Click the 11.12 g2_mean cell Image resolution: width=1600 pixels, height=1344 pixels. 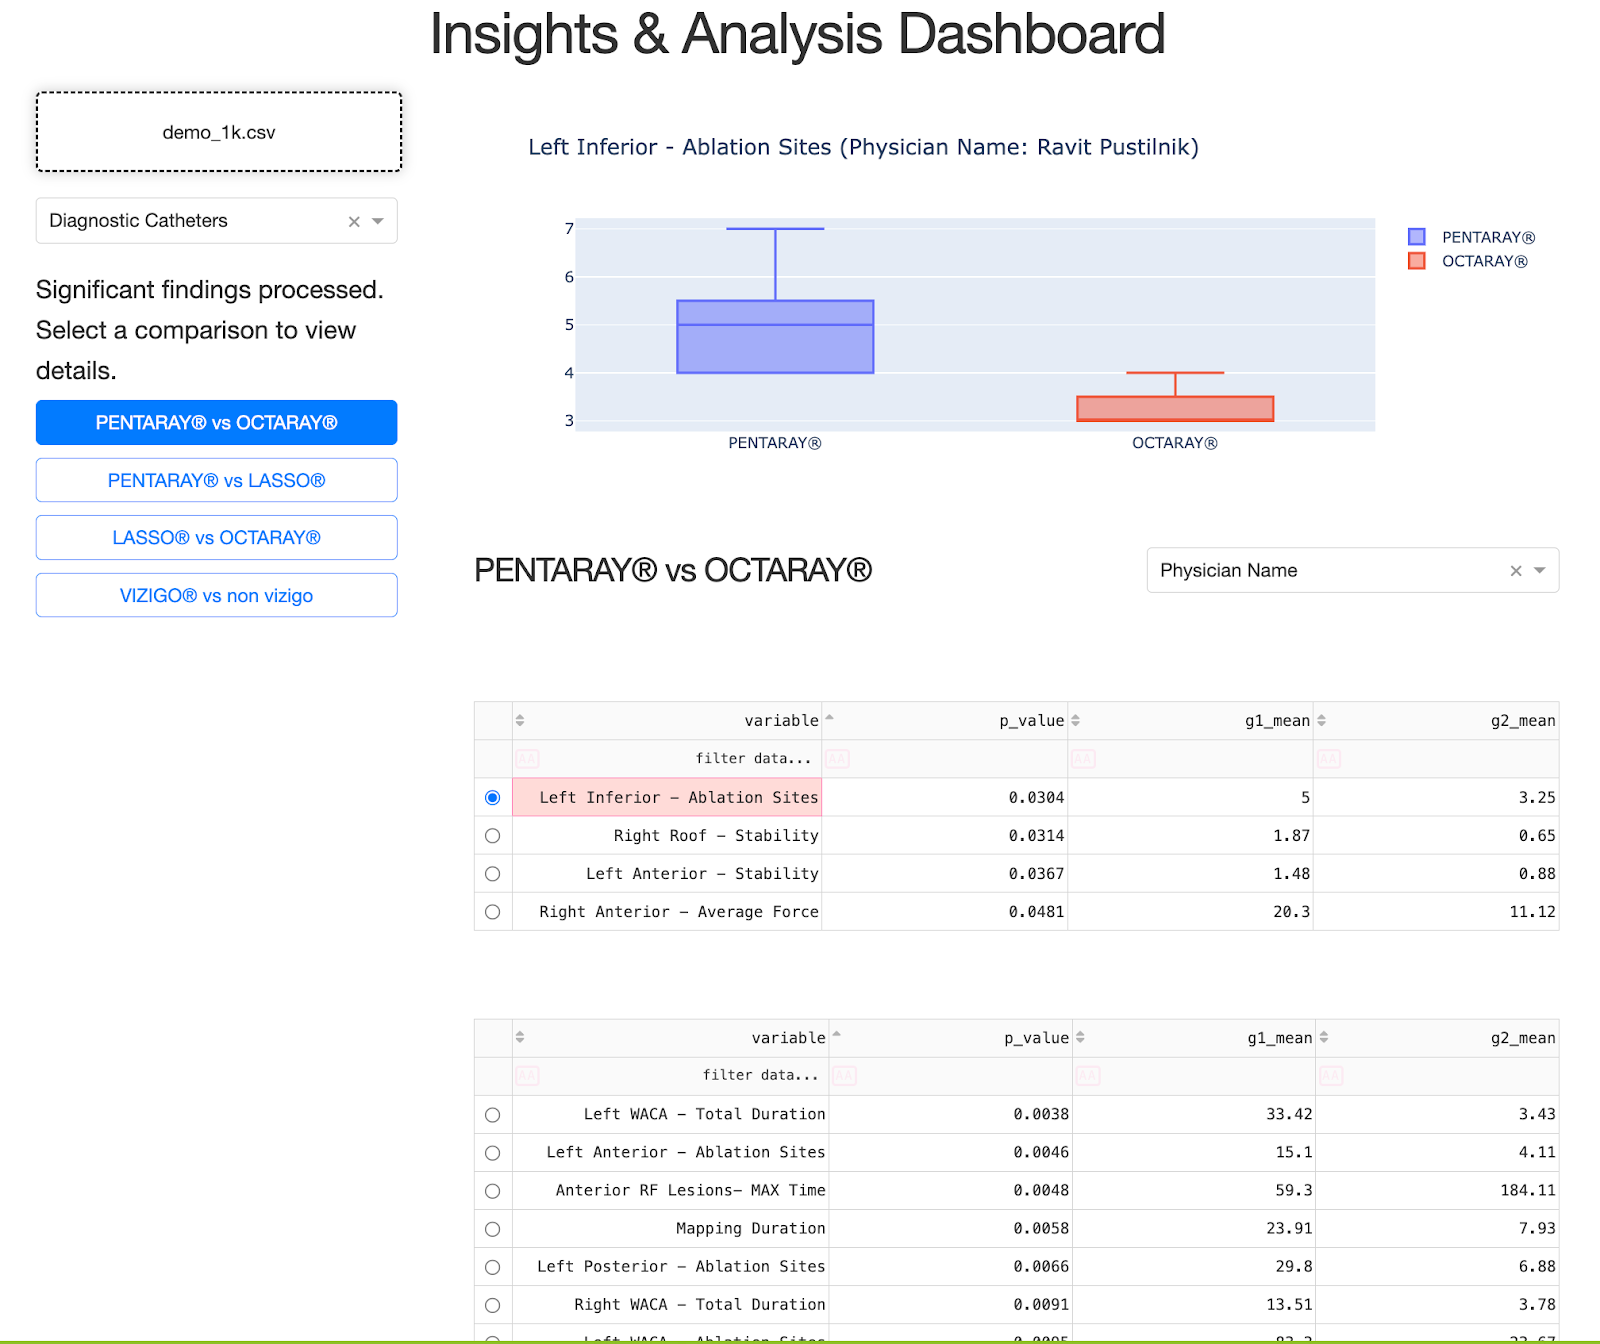[1436, 912]
